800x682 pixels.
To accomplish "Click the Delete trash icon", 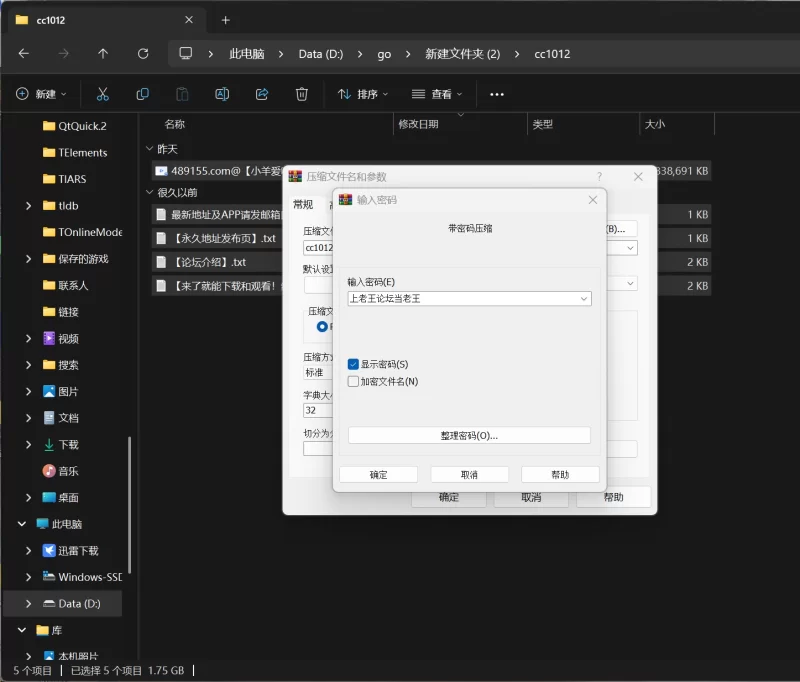I will pyautogui.click(x=302, y=94).
